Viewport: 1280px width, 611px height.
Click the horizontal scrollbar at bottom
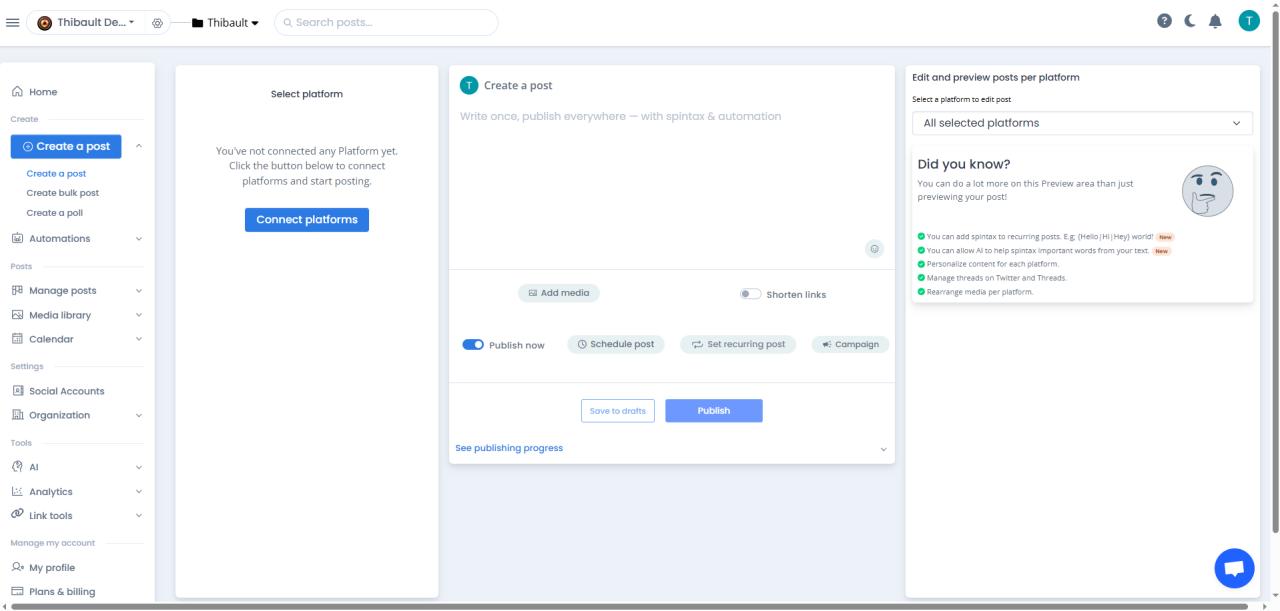(x=628, y=606)
